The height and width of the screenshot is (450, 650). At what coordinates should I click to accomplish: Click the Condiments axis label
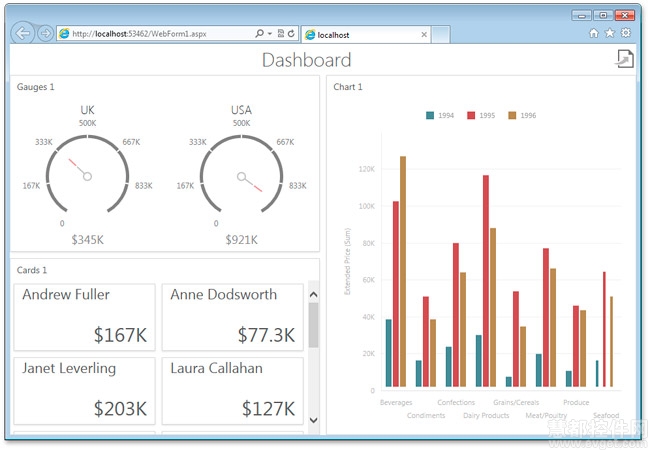point(426,415)
